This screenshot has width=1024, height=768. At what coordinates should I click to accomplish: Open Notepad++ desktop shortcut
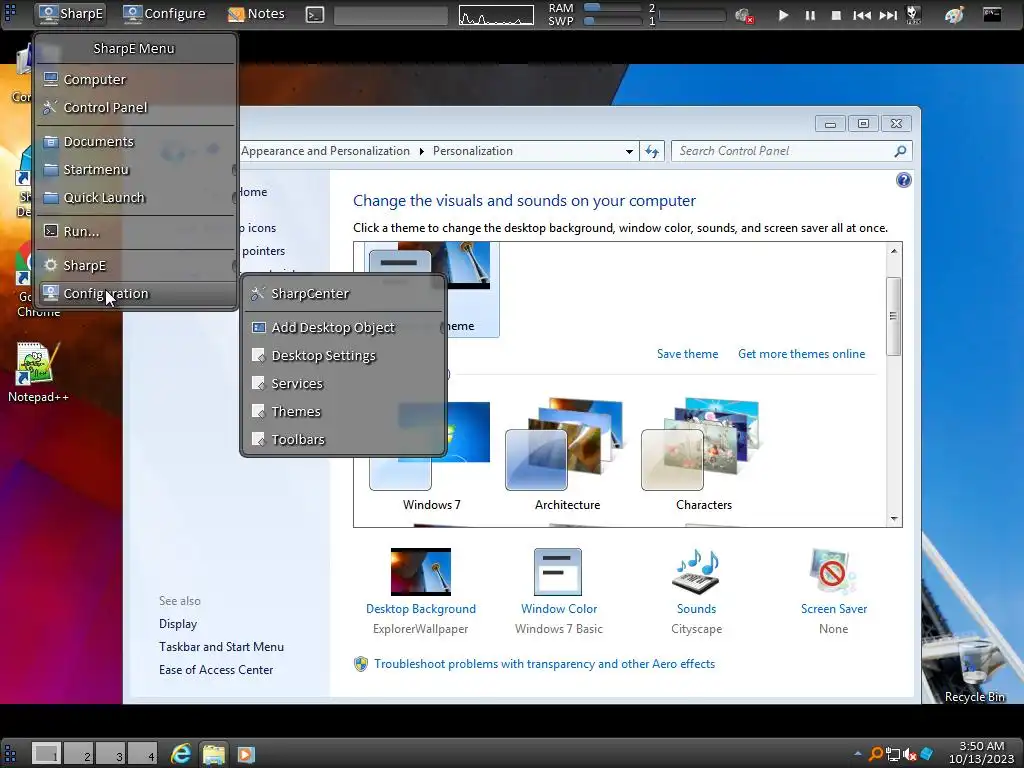[38, 372]
